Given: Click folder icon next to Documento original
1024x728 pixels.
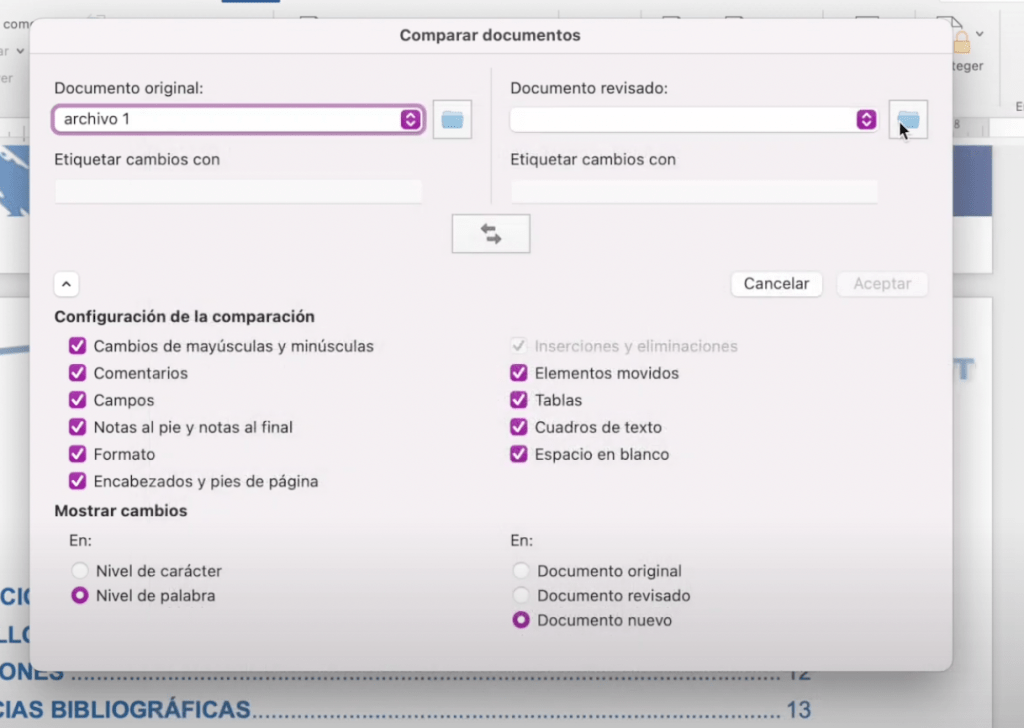Looking at the screenshot, I should [452, 120].
